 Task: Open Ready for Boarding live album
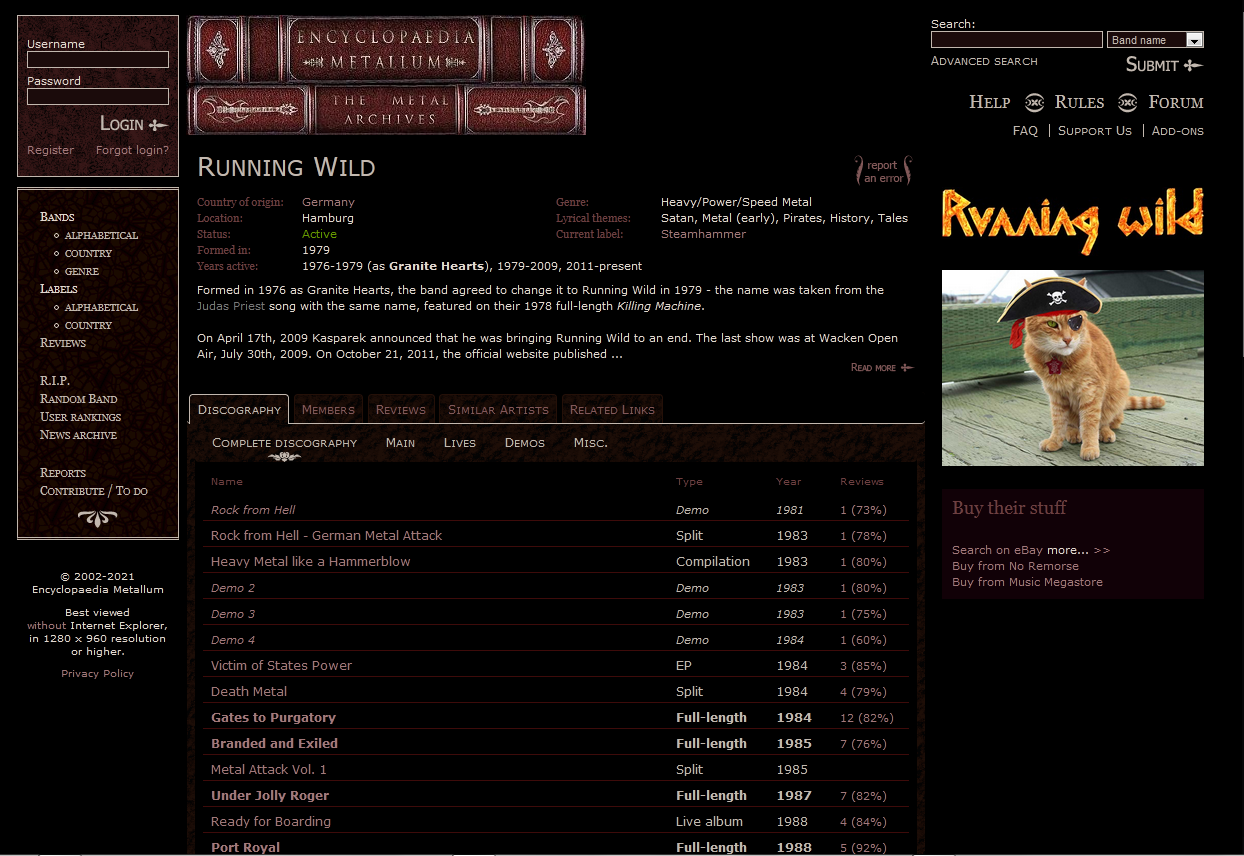271,822
